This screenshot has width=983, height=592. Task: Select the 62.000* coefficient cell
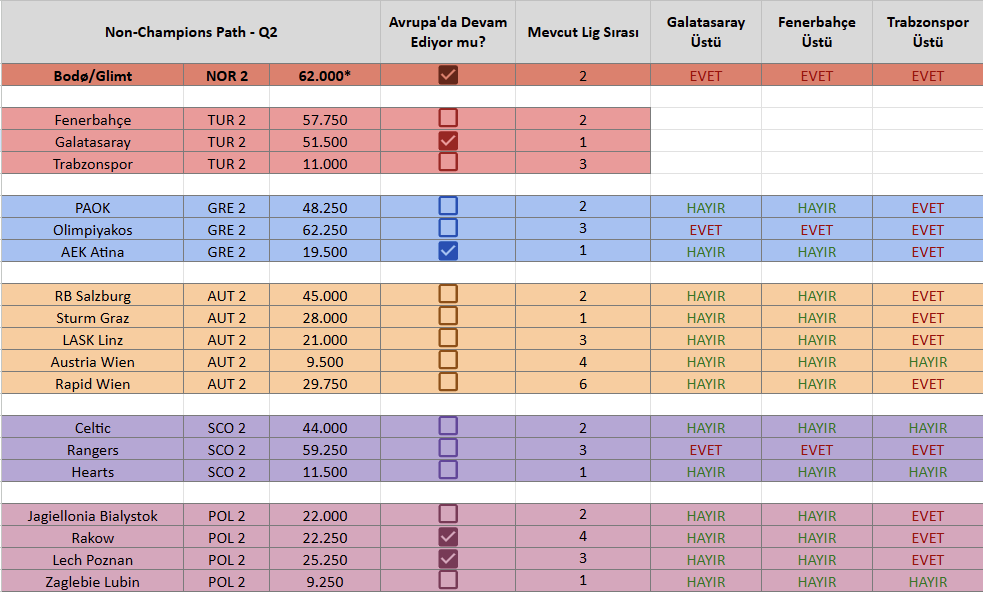[325, 75]
